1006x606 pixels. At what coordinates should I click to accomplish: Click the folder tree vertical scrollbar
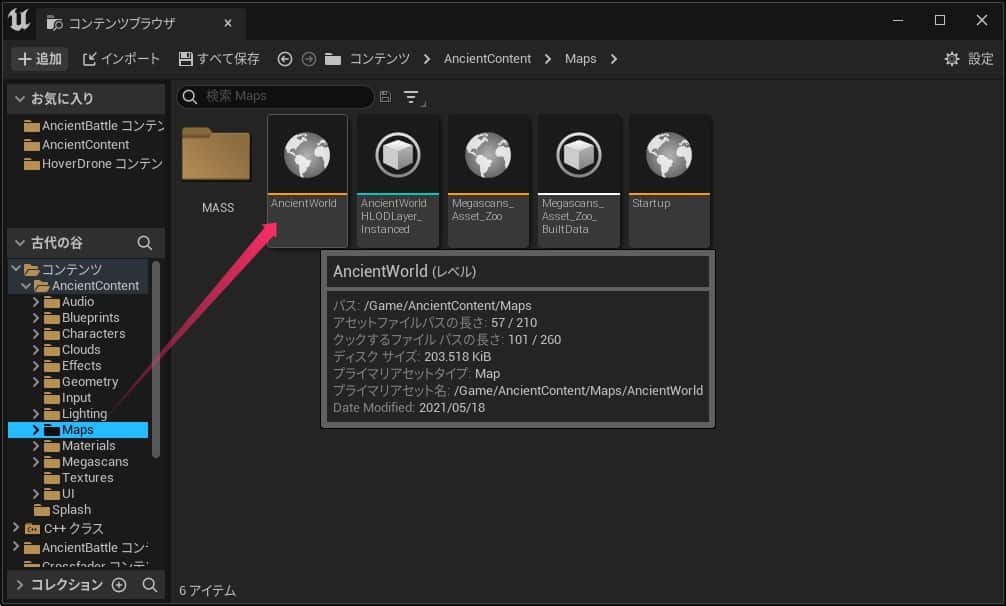click(155, 359)
